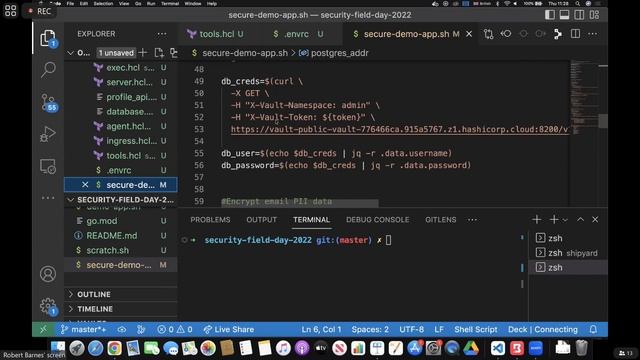Viewport: 640px width, 360px height.
Task: Open editor More Actions ellipsis
Action: click(x=593, y=34)
